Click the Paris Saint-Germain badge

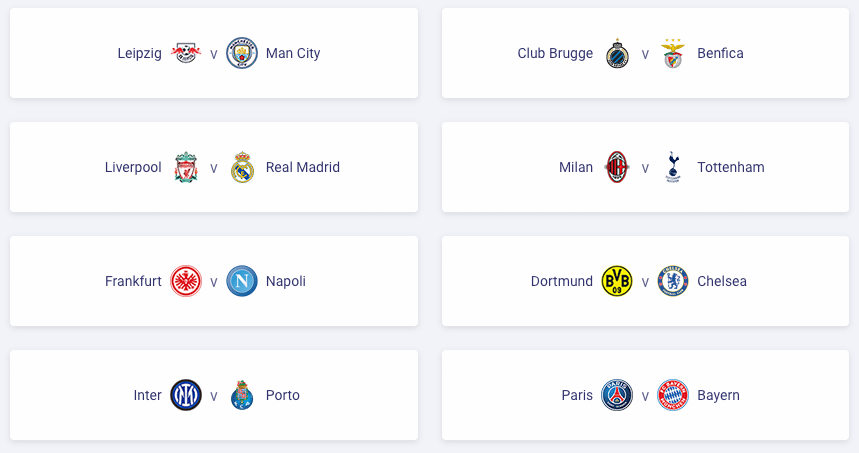[617, 395]
